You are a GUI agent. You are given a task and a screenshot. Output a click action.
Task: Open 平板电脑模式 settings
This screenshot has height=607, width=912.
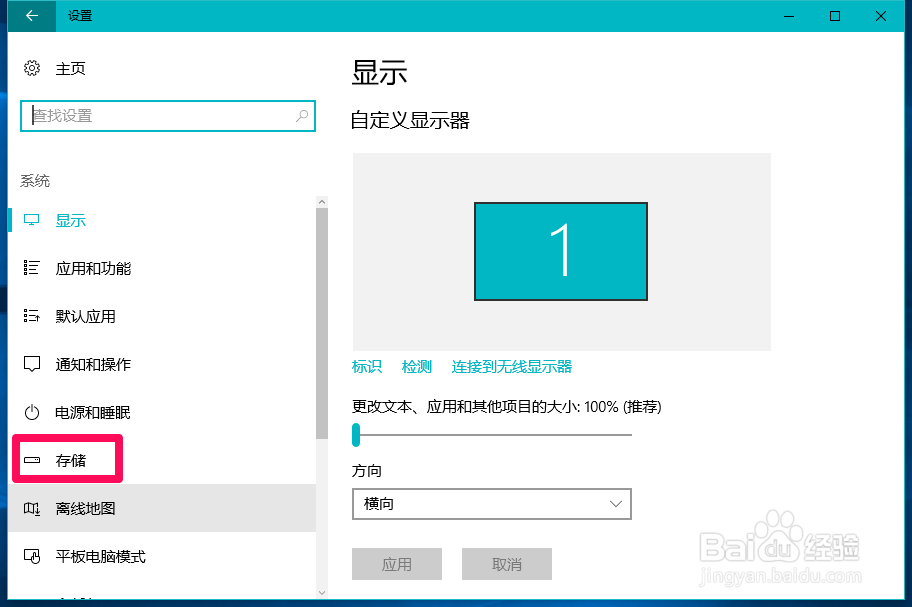pyautogui.click(x=162, y=556)
